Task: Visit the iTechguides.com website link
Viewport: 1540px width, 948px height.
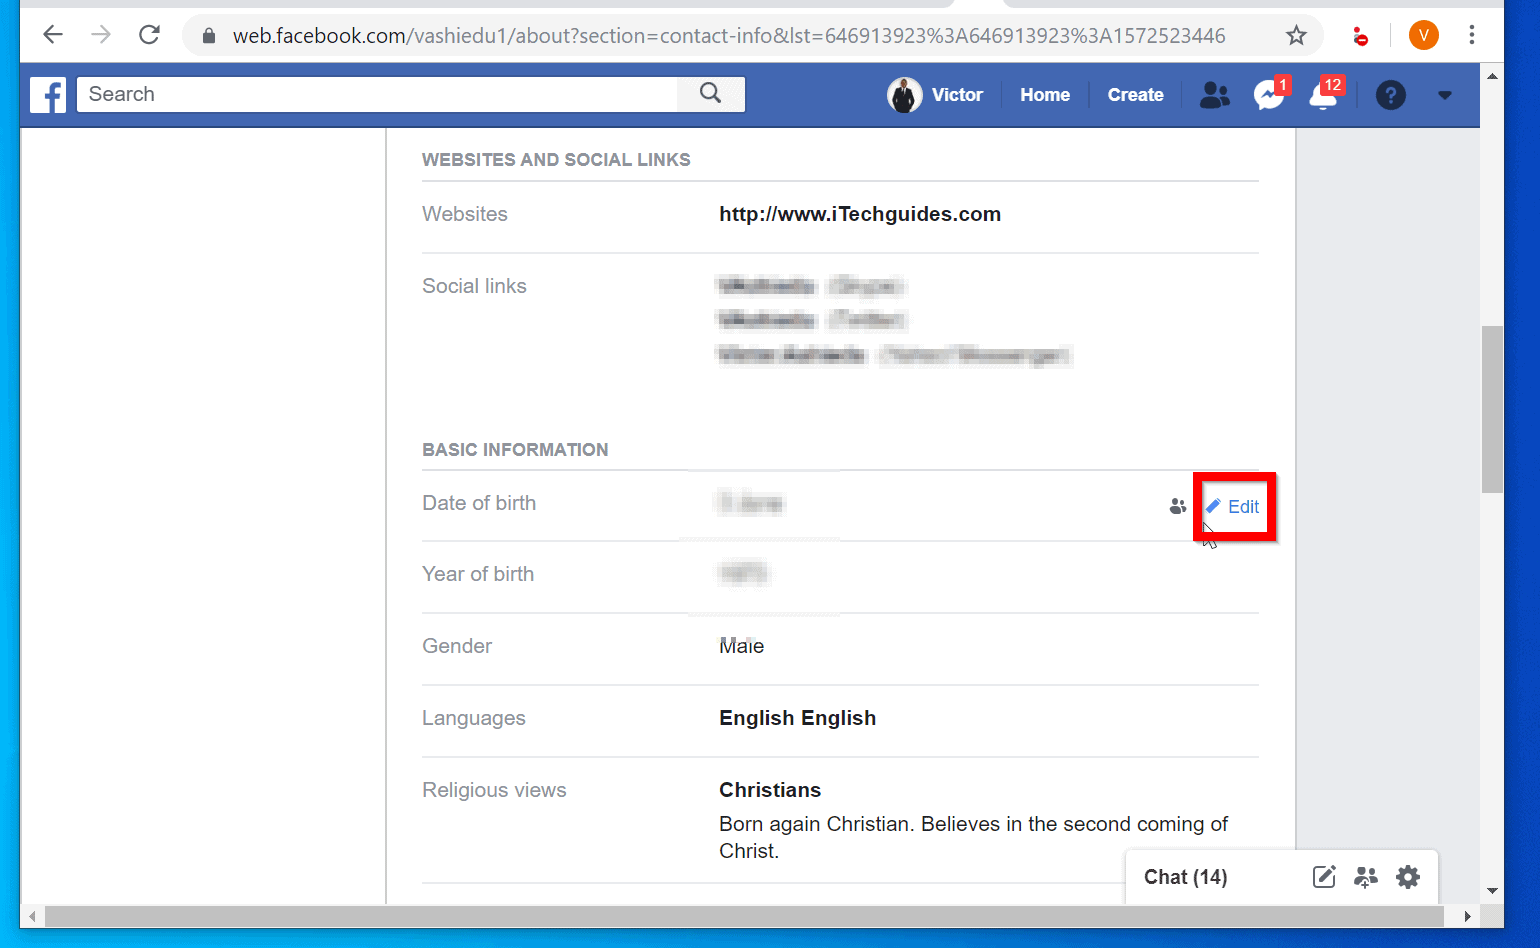Action: pyautogui.click(x=859, y=213)
